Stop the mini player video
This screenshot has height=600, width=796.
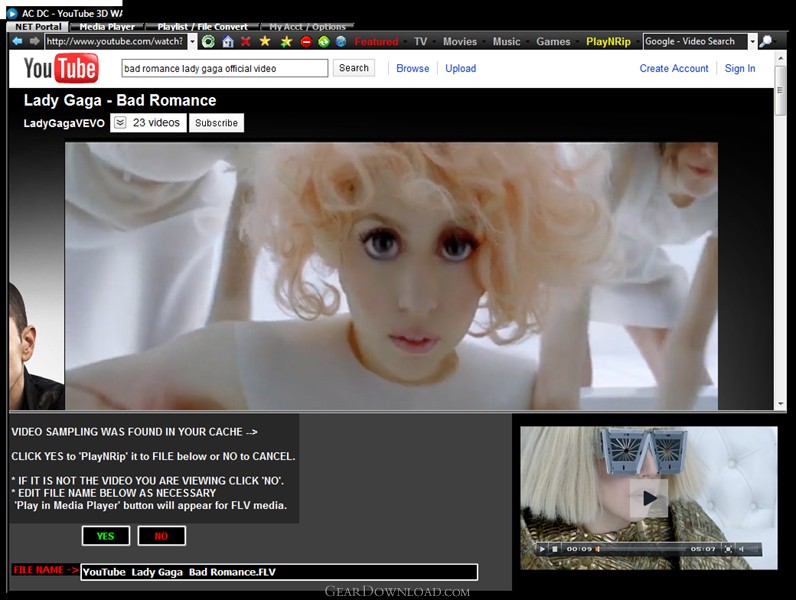pos(555,549)
